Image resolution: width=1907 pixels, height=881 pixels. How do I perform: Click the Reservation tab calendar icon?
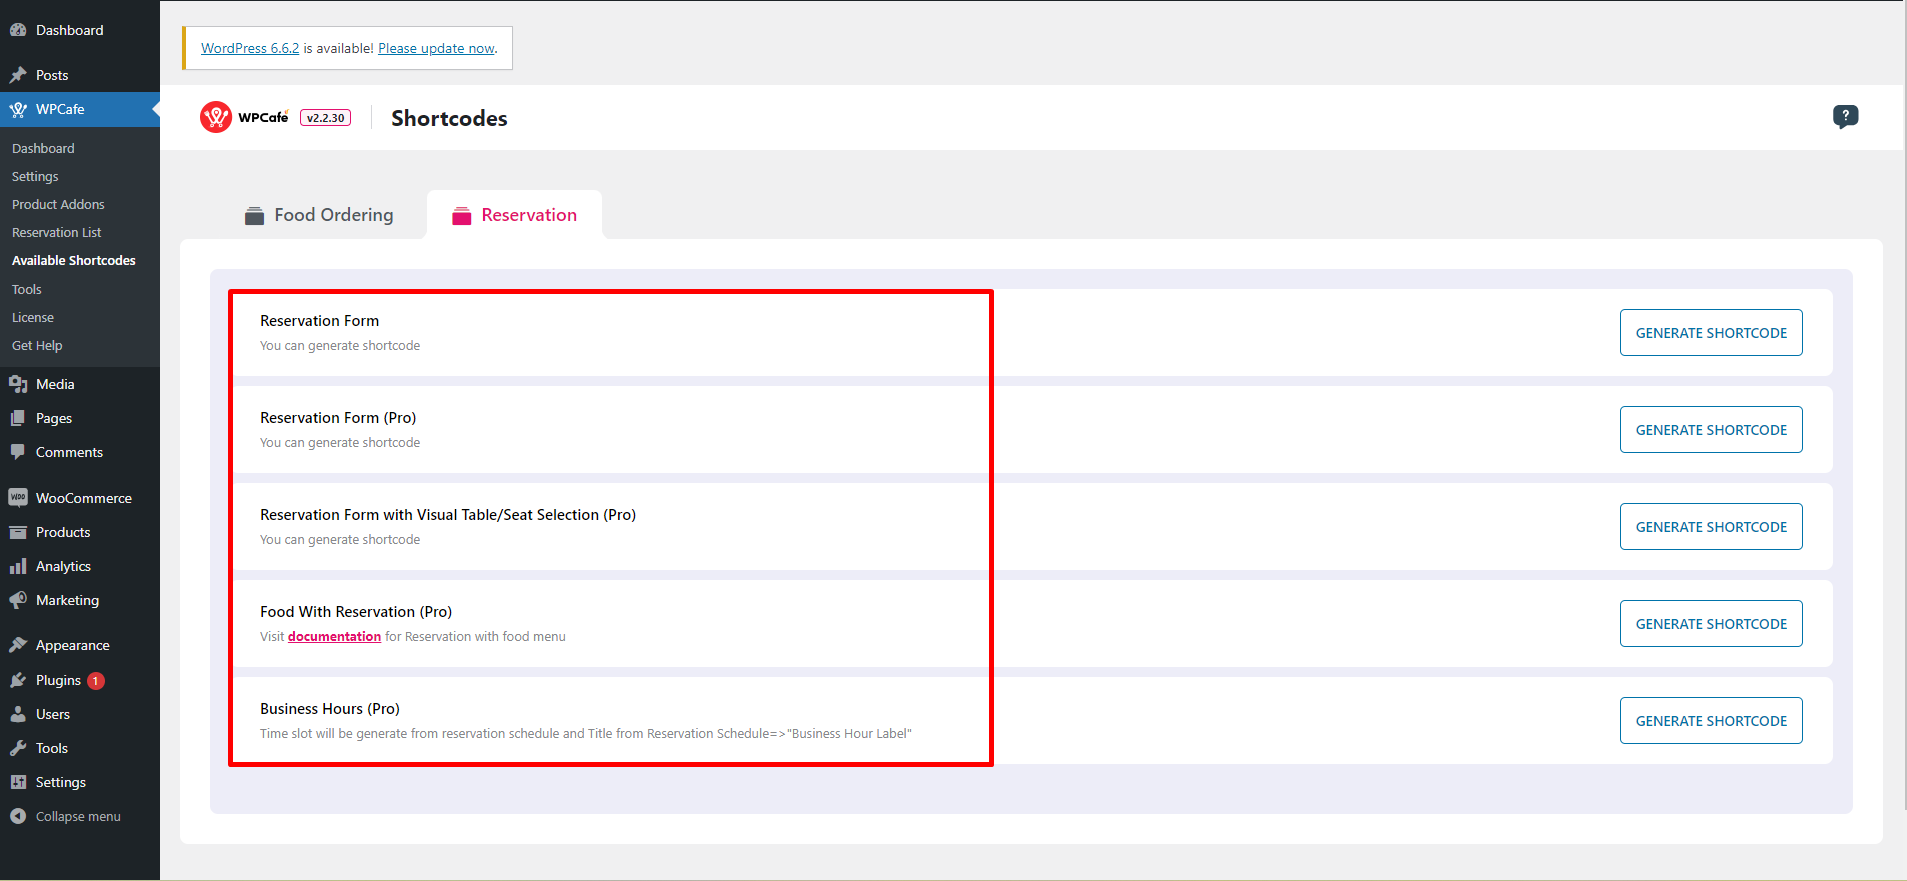click(x=461, y=216)
